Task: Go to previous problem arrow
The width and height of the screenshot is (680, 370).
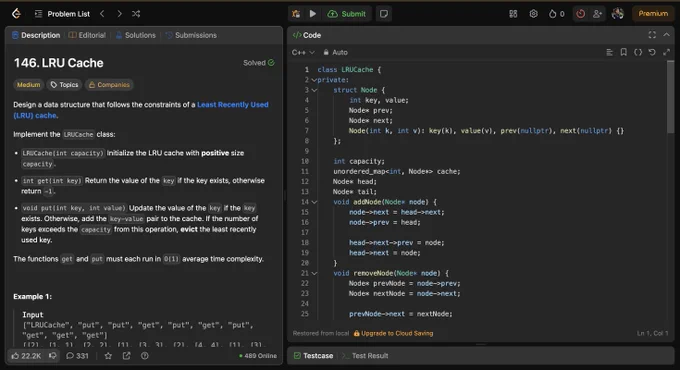Action: [102, 14]
